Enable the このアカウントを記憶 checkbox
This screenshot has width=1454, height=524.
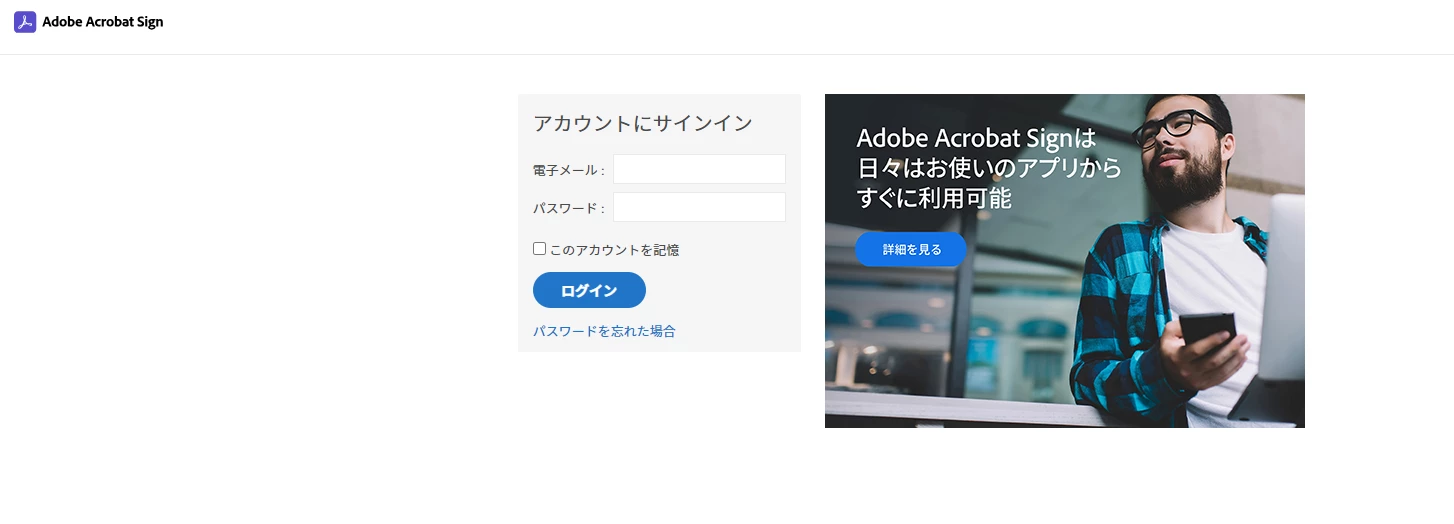[x=540, y=249]
